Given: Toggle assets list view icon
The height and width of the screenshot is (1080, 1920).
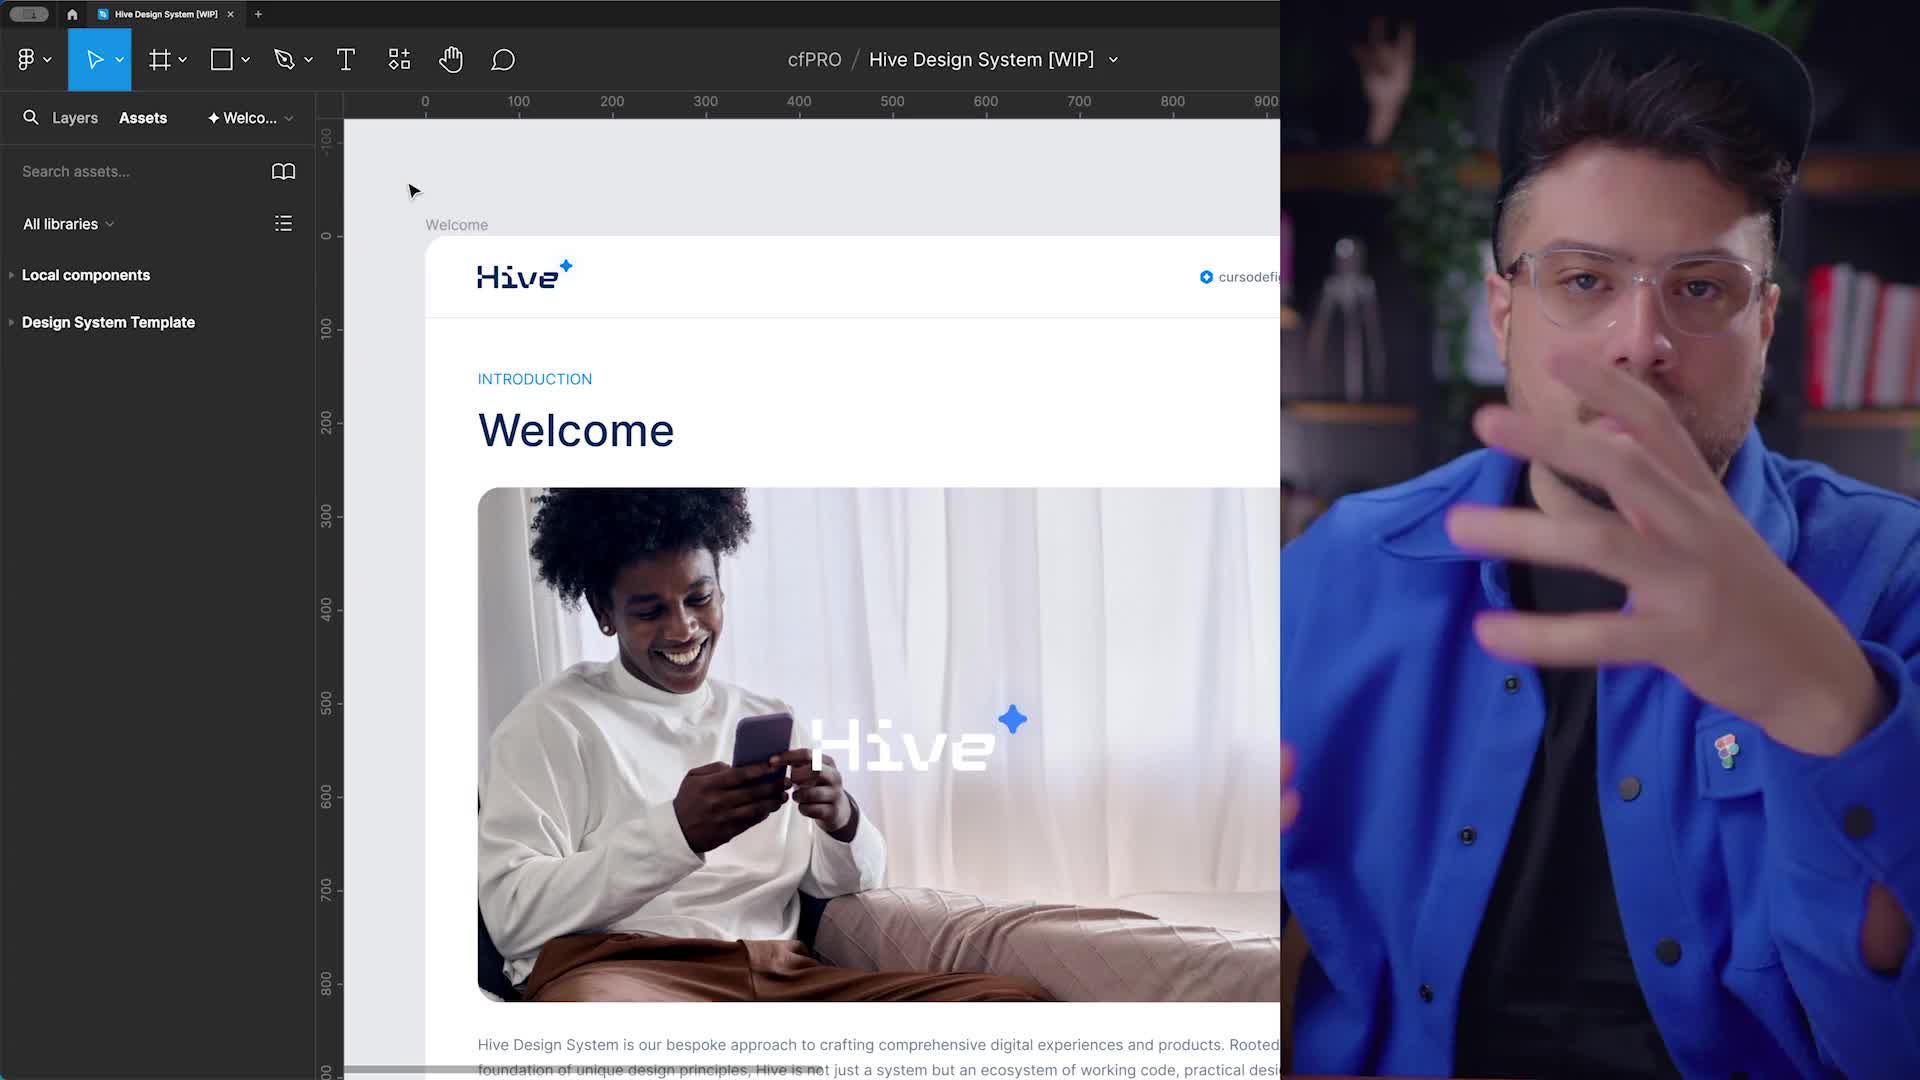Looking at the screenshot, I should click(284, 224).
